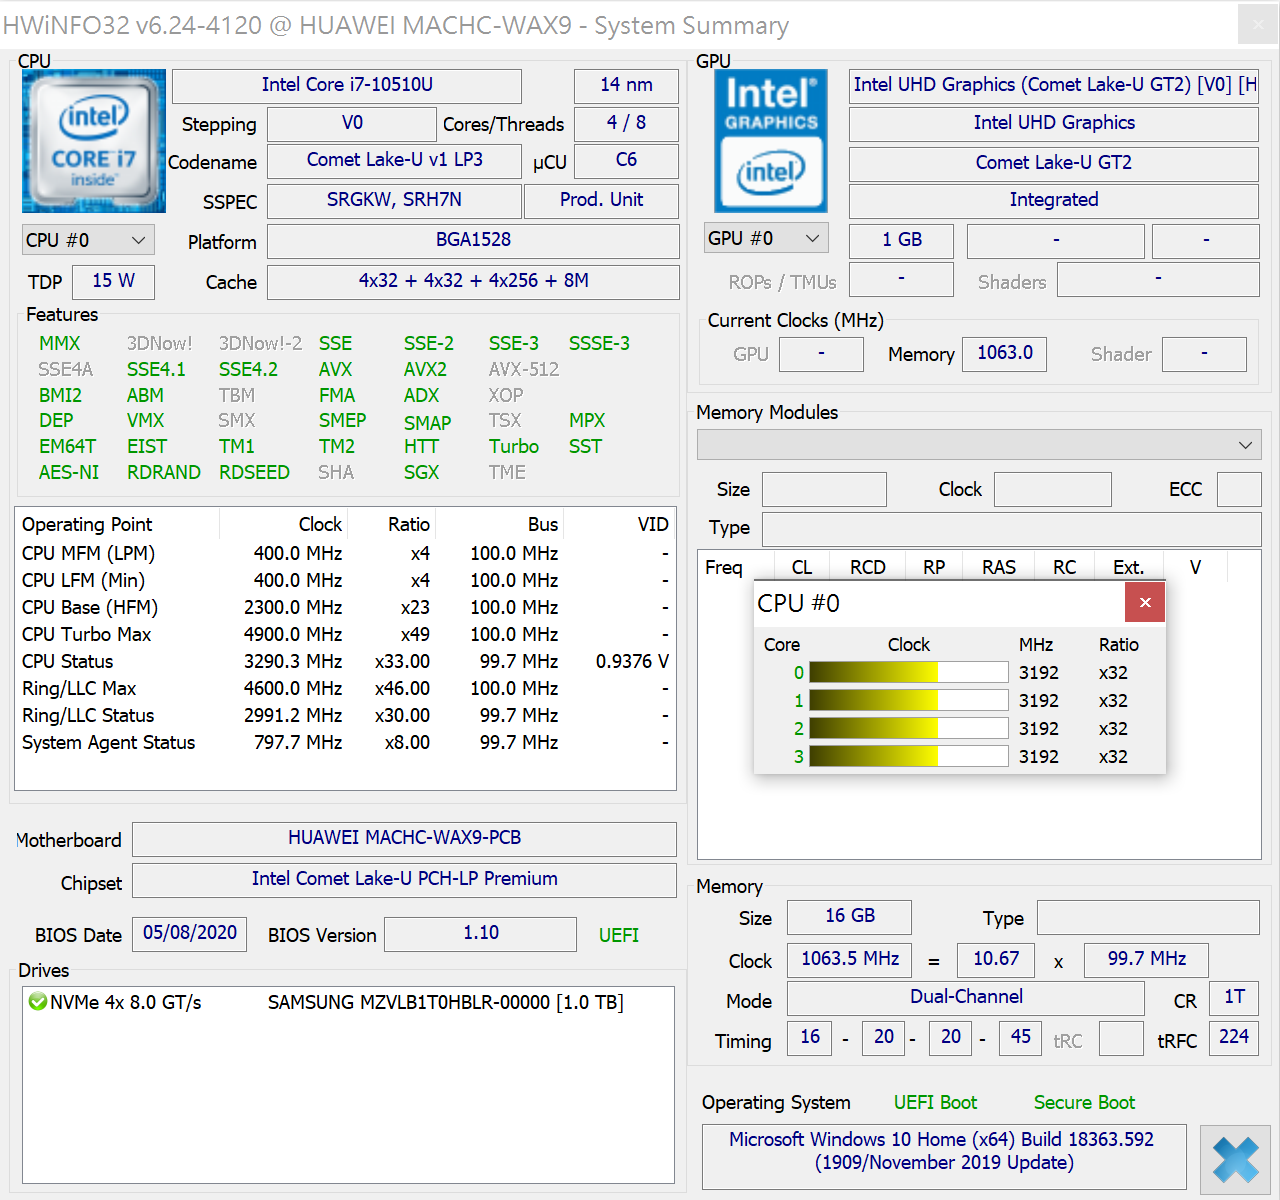Click the VID column header
The width and height of the screenshot is (1280, 1200).
pyautogui.click(x=620, y=524)
